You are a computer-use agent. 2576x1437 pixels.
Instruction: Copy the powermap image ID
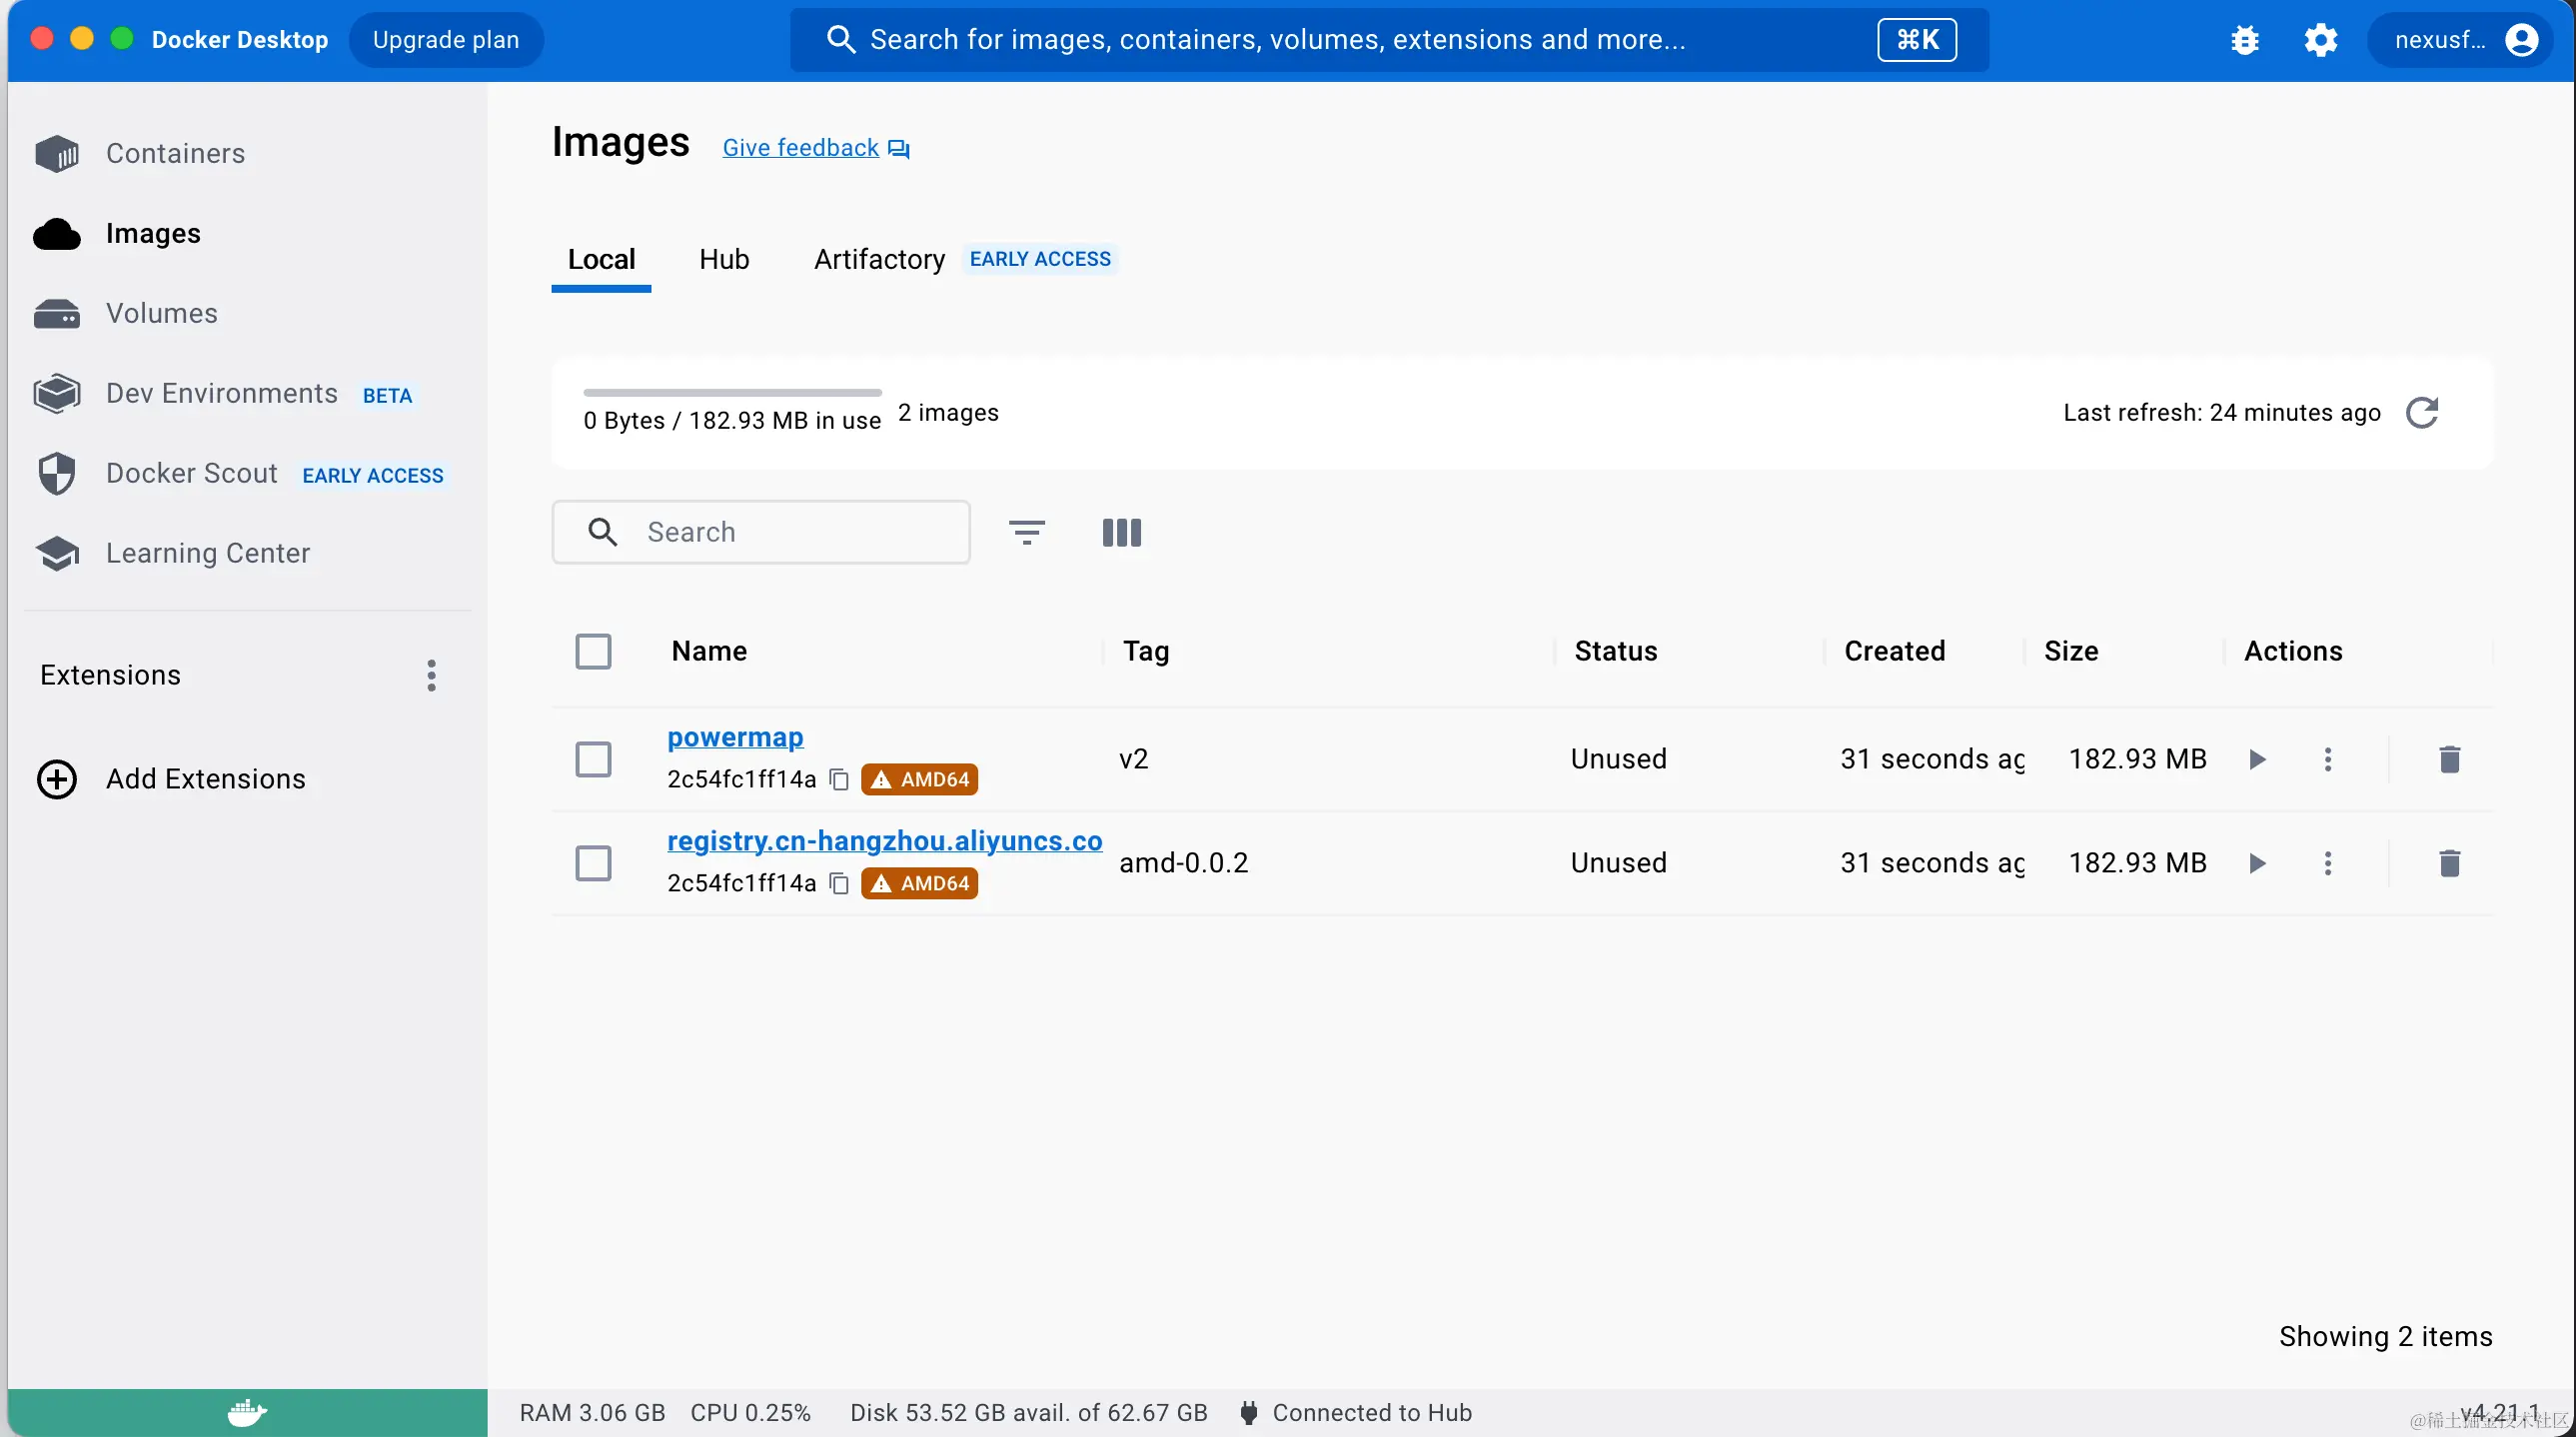pyautogui.click(x=840, y=779)
